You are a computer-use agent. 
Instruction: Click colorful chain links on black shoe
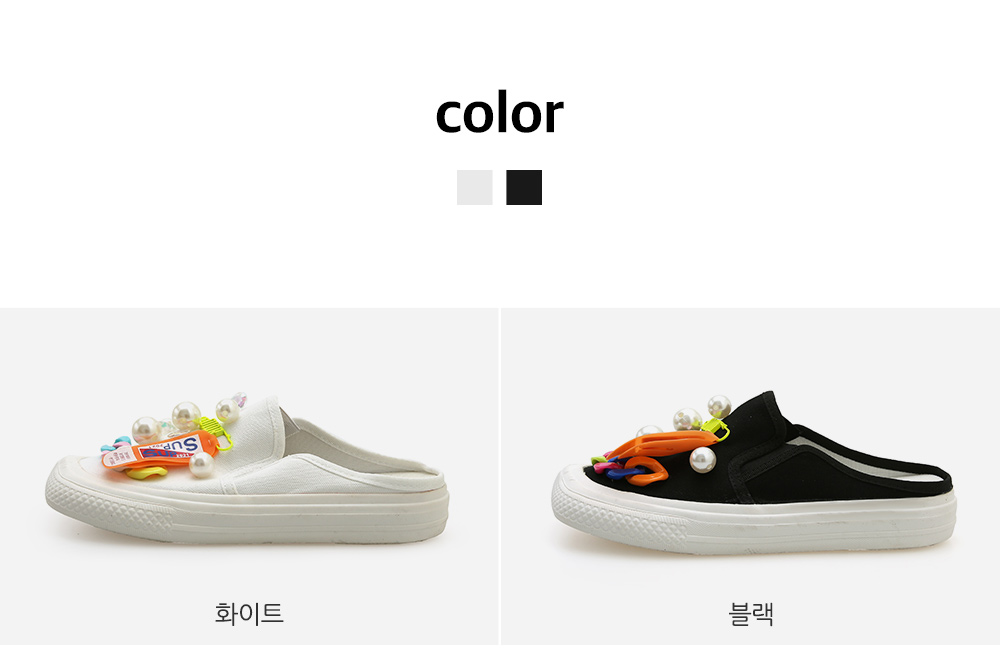[628, 469]
